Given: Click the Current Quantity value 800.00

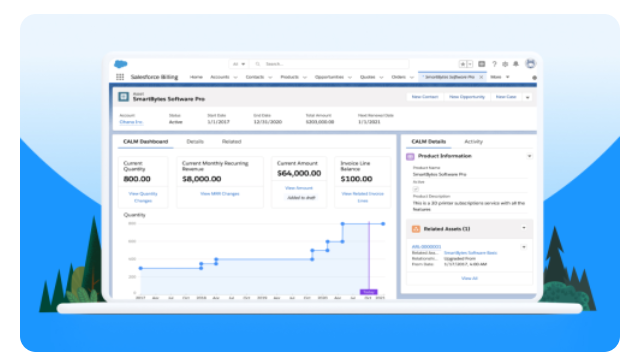Looking at the screenshot, I should (x=137, y=179).
